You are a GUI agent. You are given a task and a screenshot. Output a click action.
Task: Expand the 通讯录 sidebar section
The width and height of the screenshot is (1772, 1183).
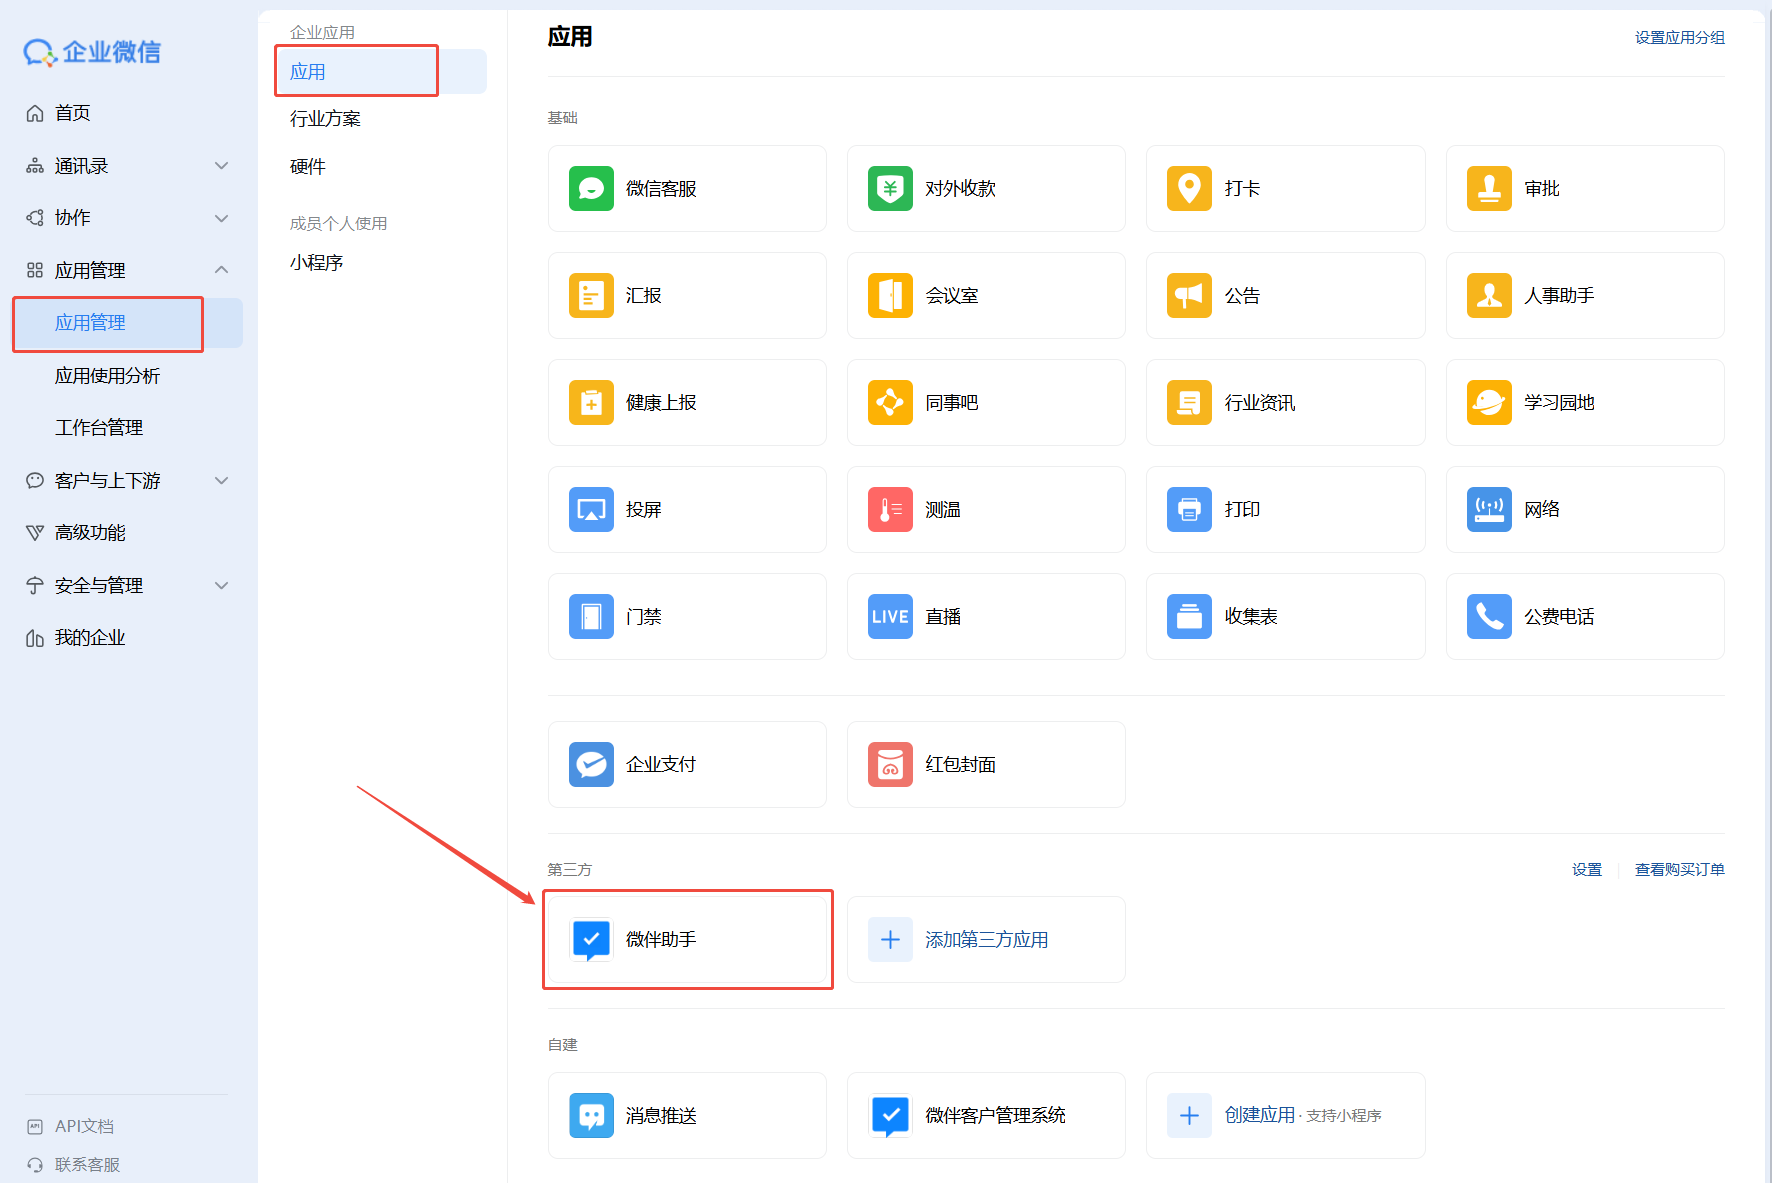(x=222, y=166)
